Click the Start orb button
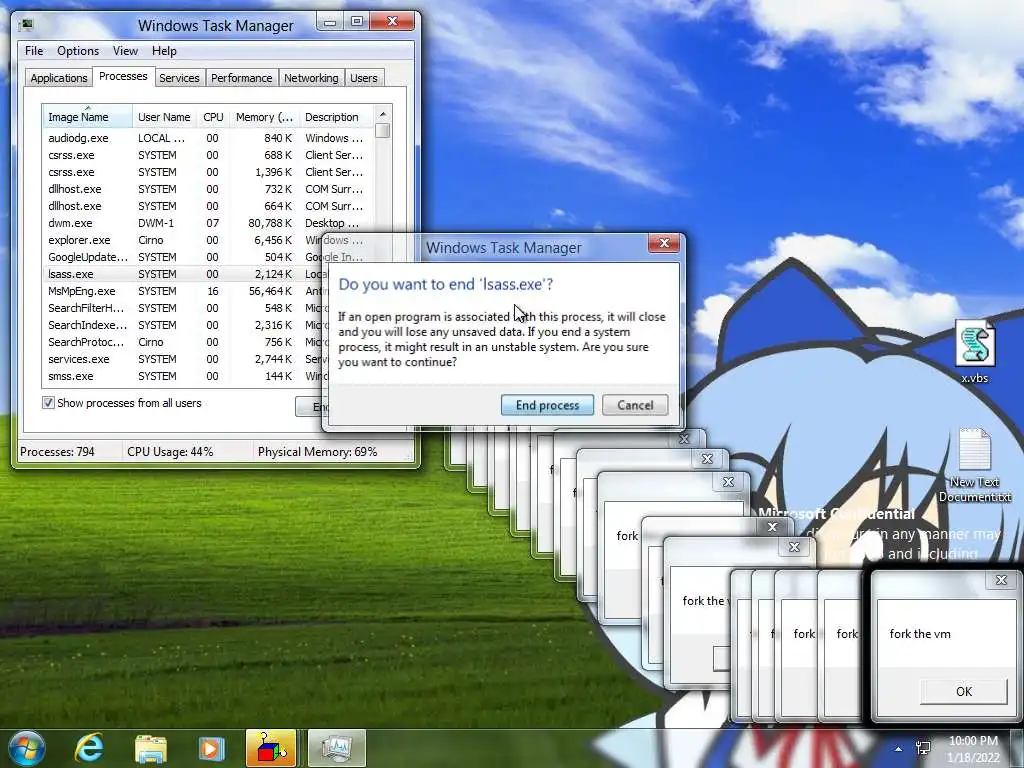The width and height of the screenshot is (1024, 768). 27,748
